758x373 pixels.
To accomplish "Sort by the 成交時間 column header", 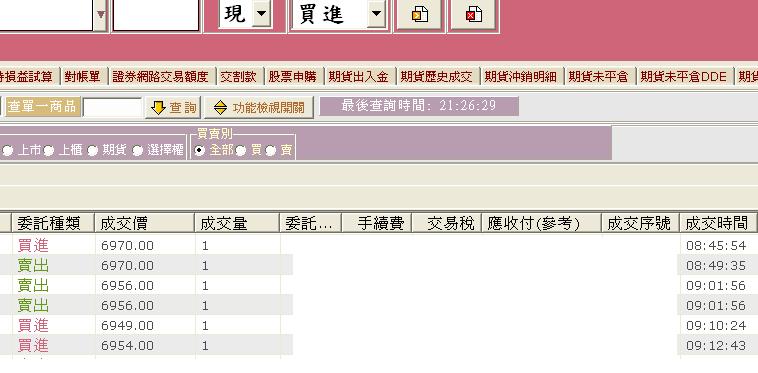I will coord(716,223).
